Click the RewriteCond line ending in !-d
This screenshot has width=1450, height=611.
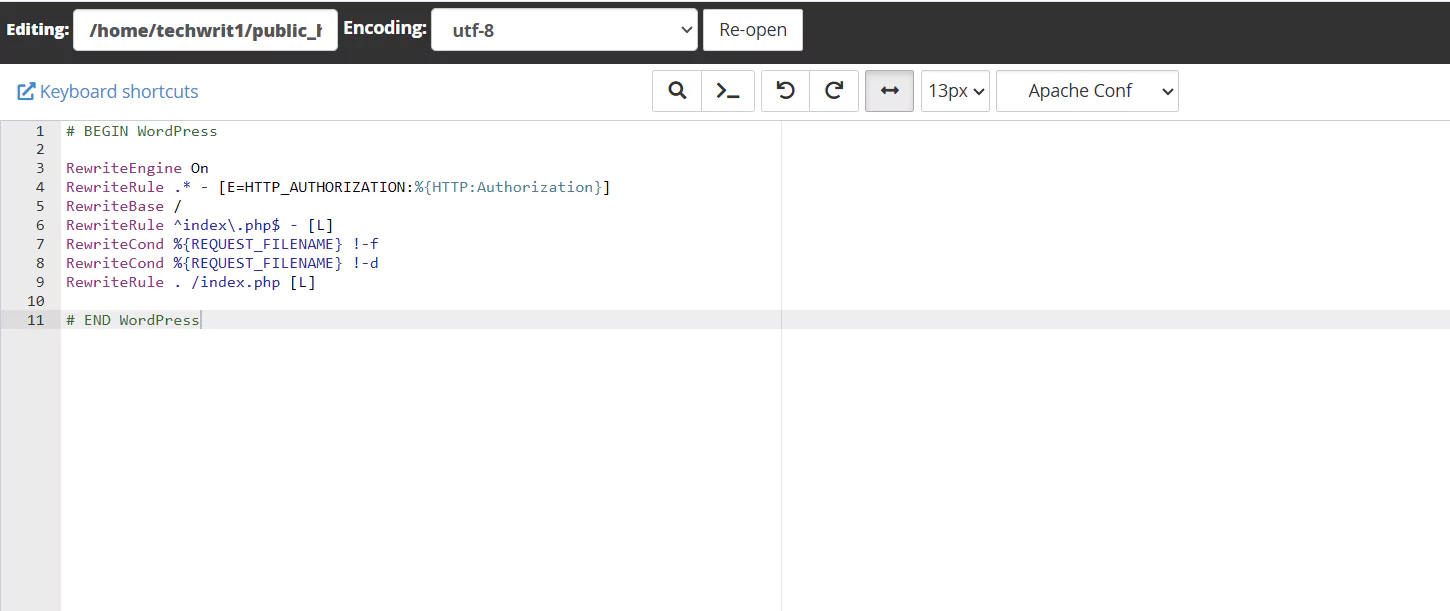(x=222, y=263)
